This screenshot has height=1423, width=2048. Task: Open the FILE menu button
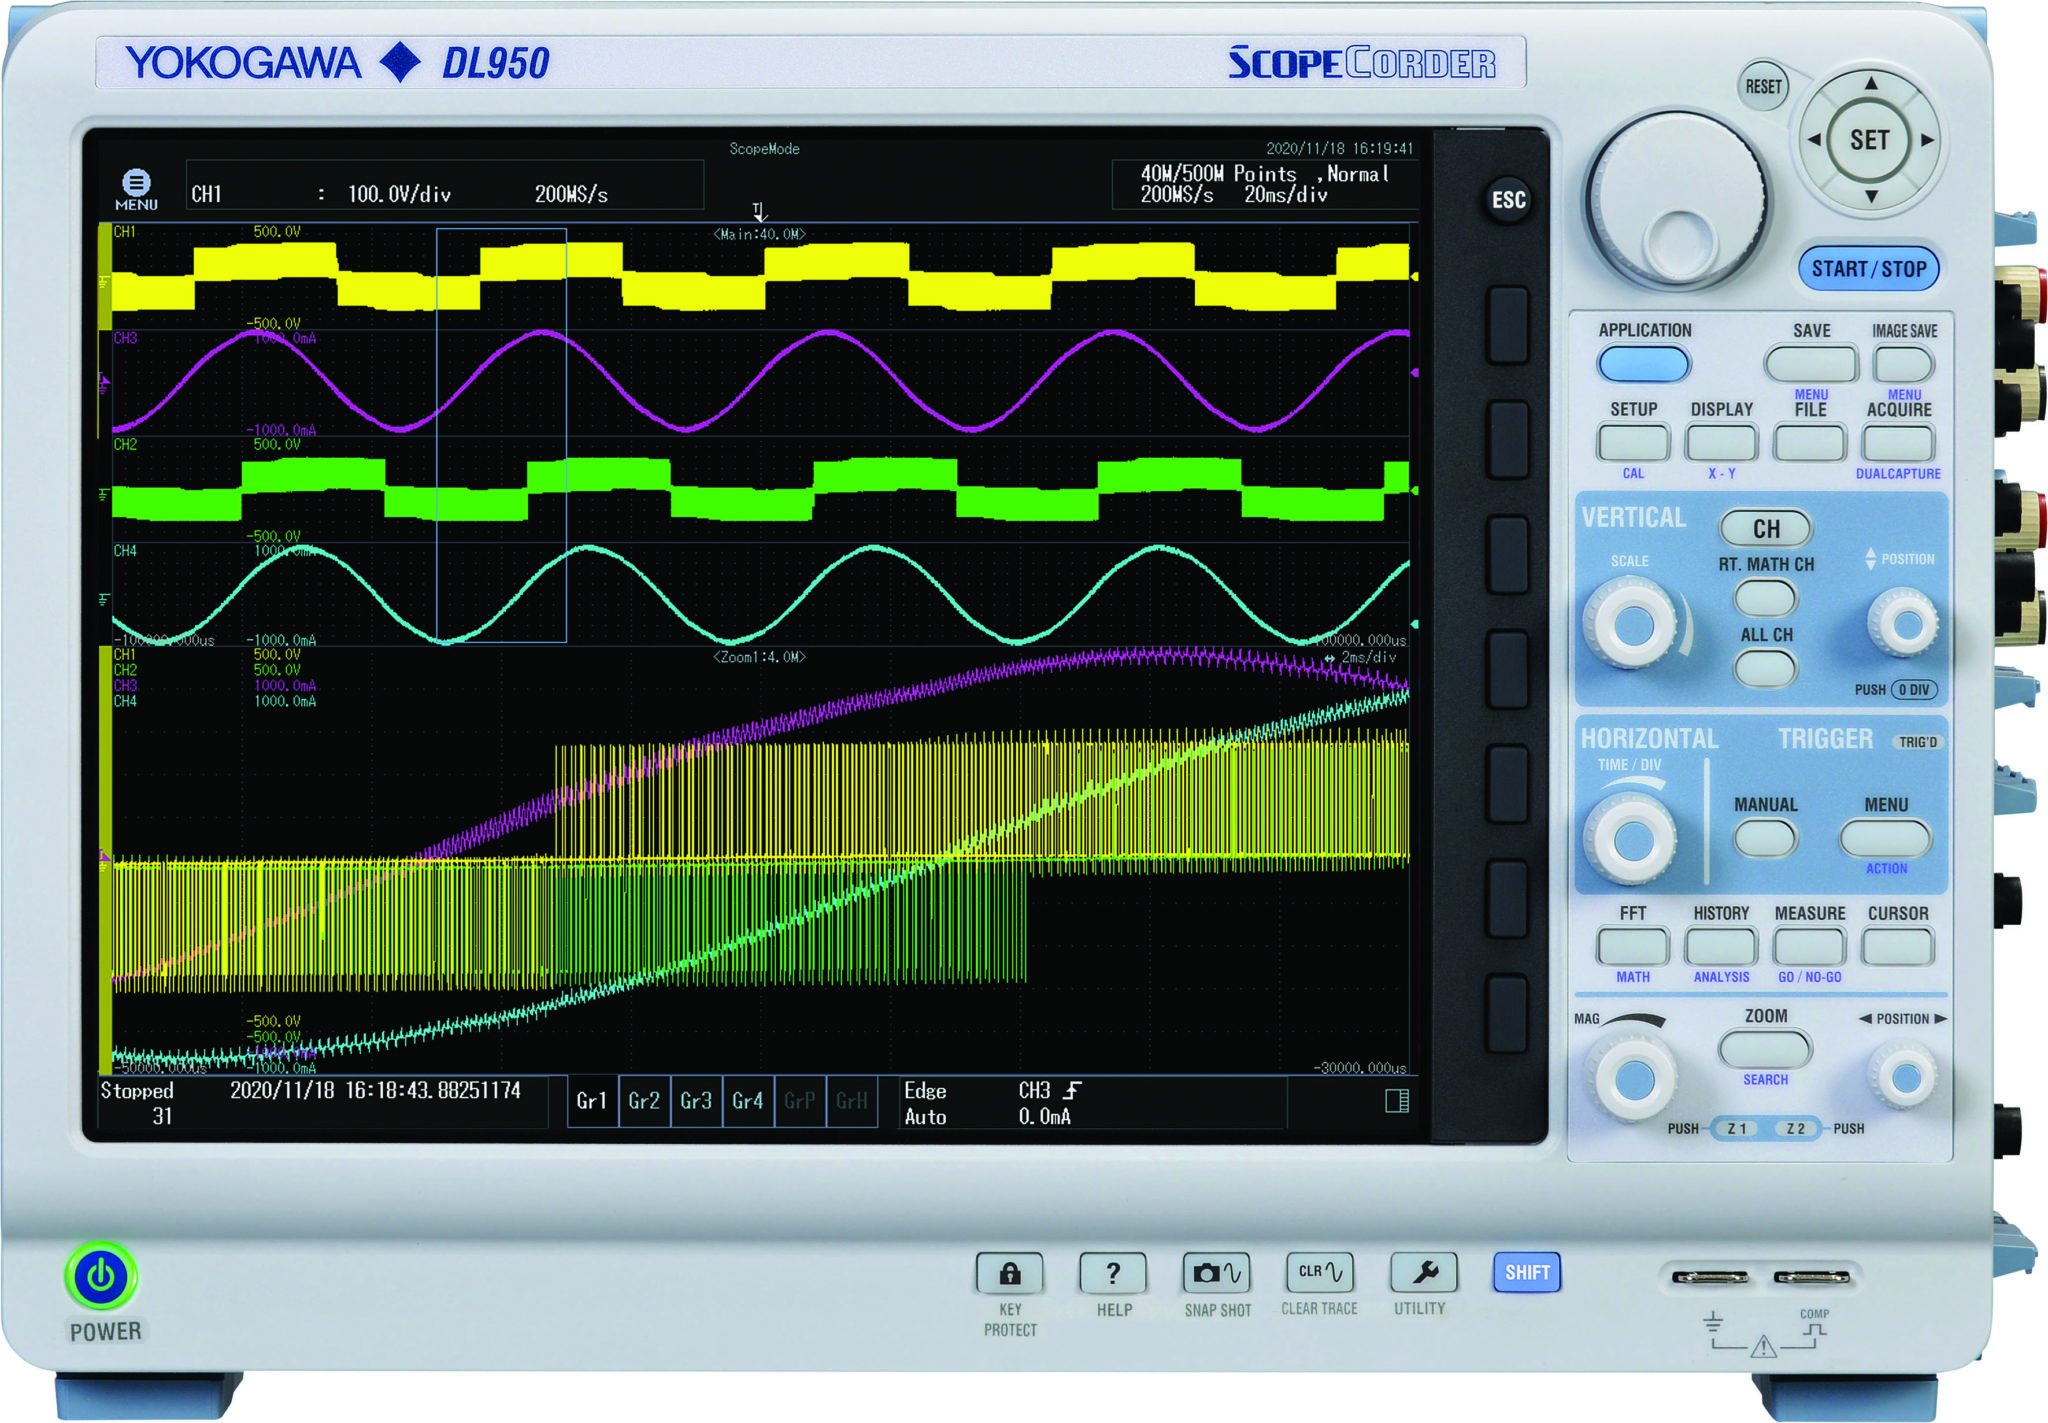(x=1810, y=441)
